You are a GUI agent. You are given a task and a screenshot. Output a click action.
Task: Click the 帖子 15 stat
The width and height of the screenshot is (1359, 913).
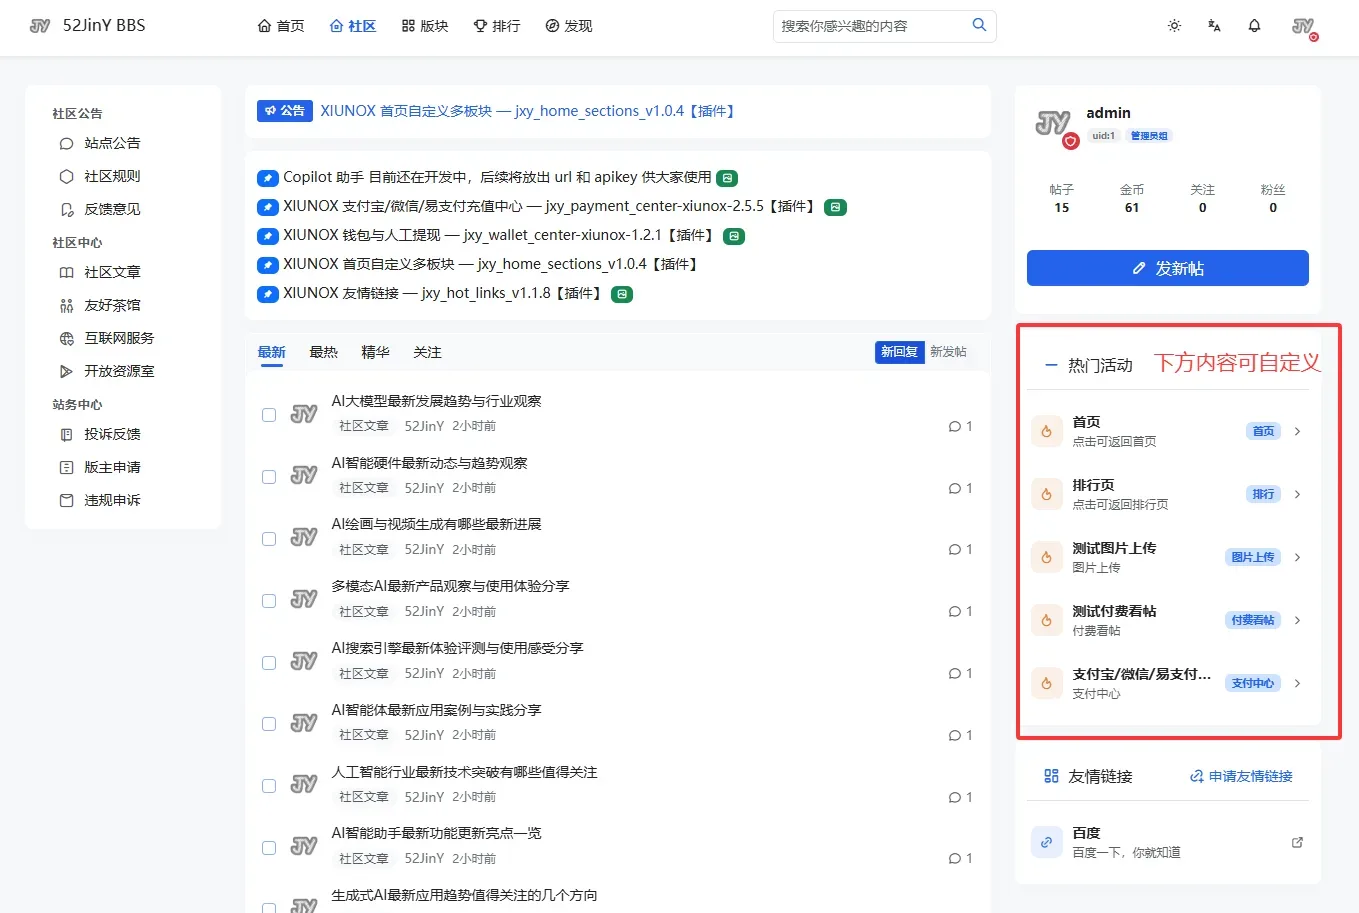click(x=1061, y=198)
